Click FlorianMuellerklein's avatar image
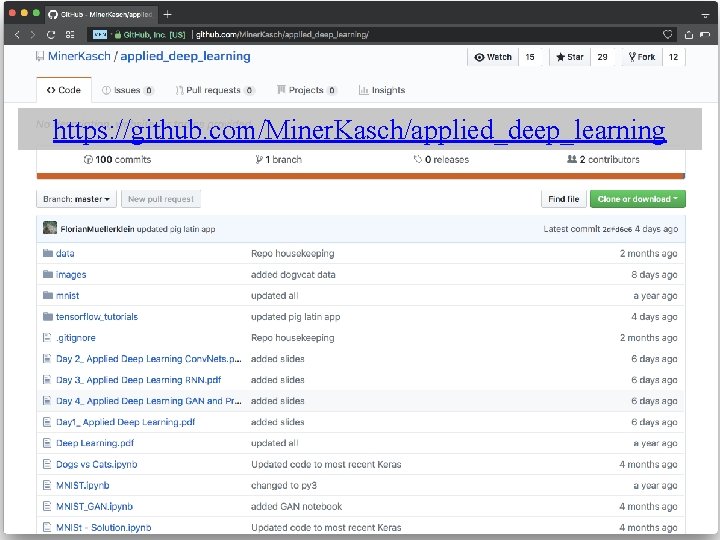The width and height of the screenshot is (720, 540). click(x=50, y=228)
